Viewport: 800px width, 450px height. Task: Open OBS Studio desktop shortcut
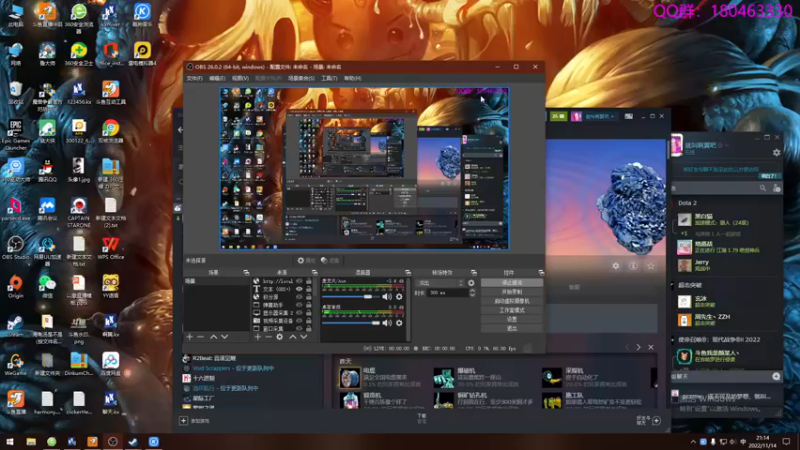pyautogui.click(x=15, y=248)
